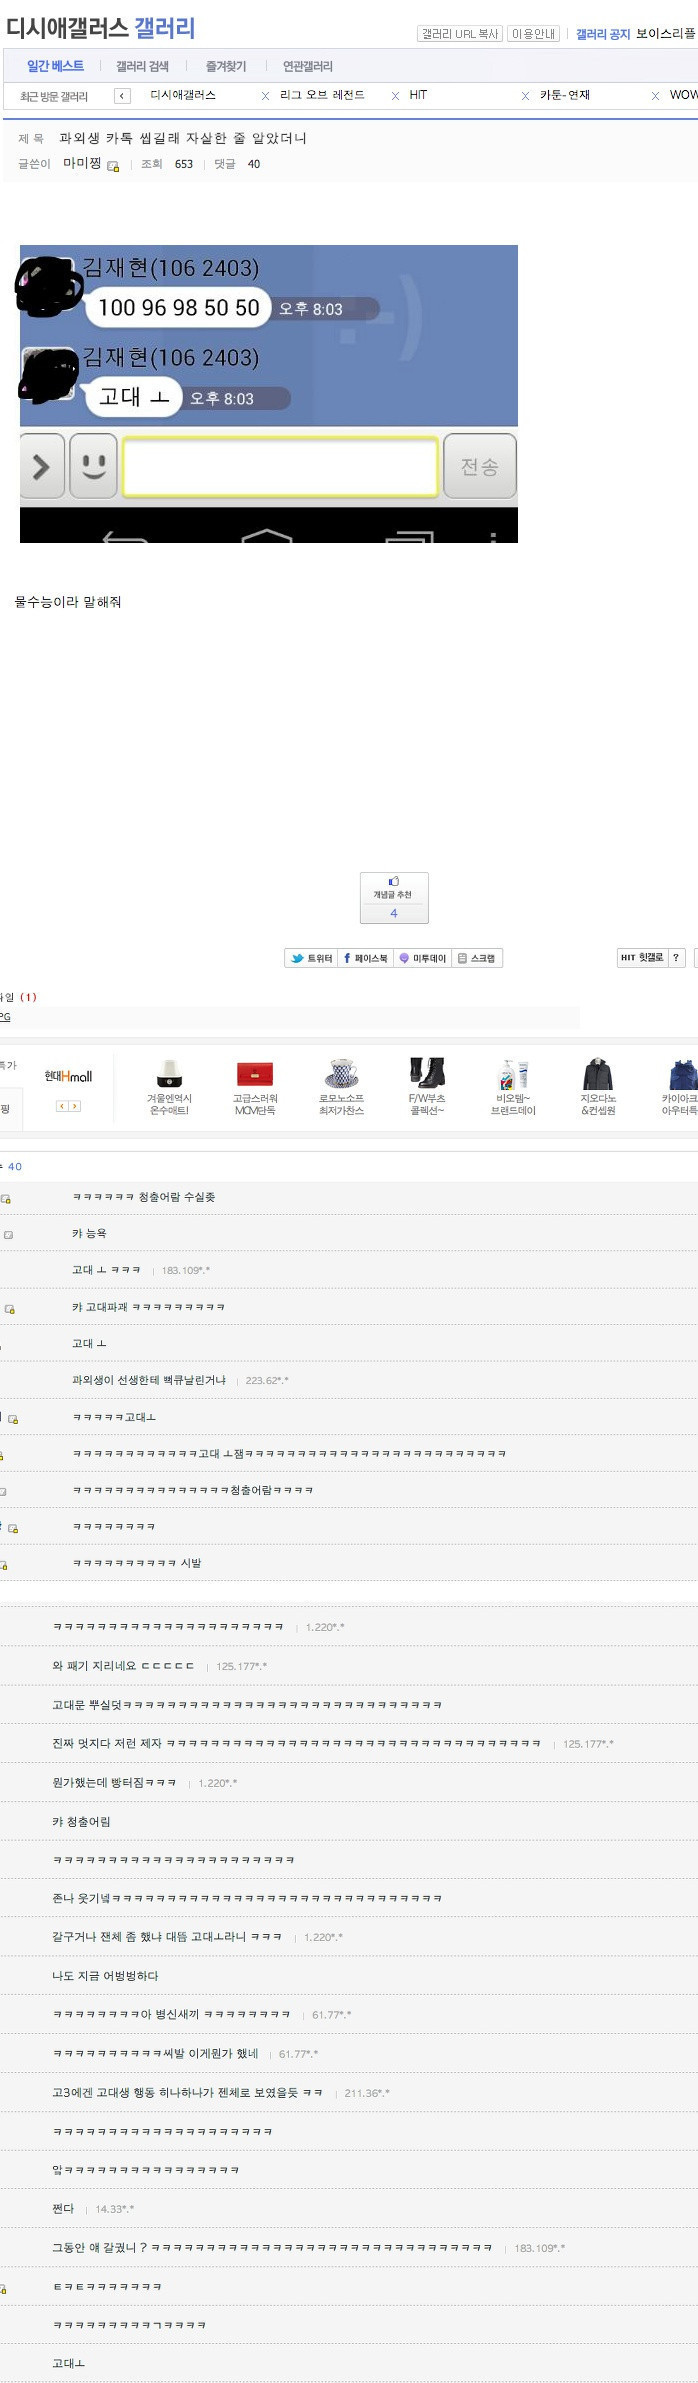
Task: Click comment 고3에겐 고대생 행동 하나하나가
Action: pyautogui.click(x=187, y=2093)
